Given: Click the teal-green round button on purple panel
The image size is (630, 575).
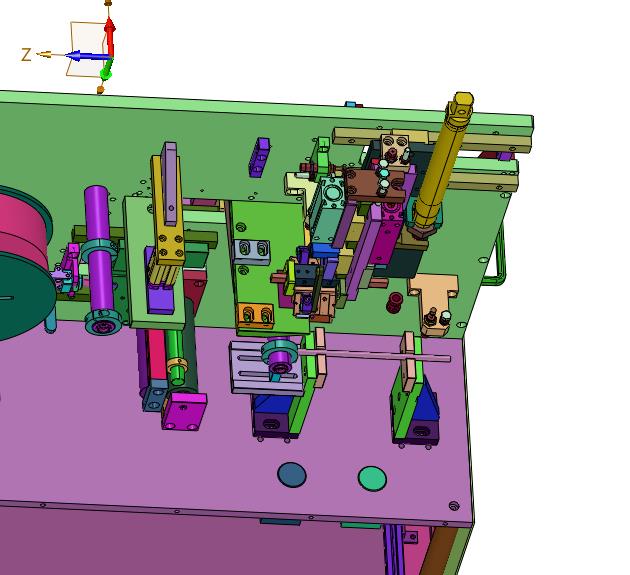Looking at the screenshot, I should (x=372, y=478).
